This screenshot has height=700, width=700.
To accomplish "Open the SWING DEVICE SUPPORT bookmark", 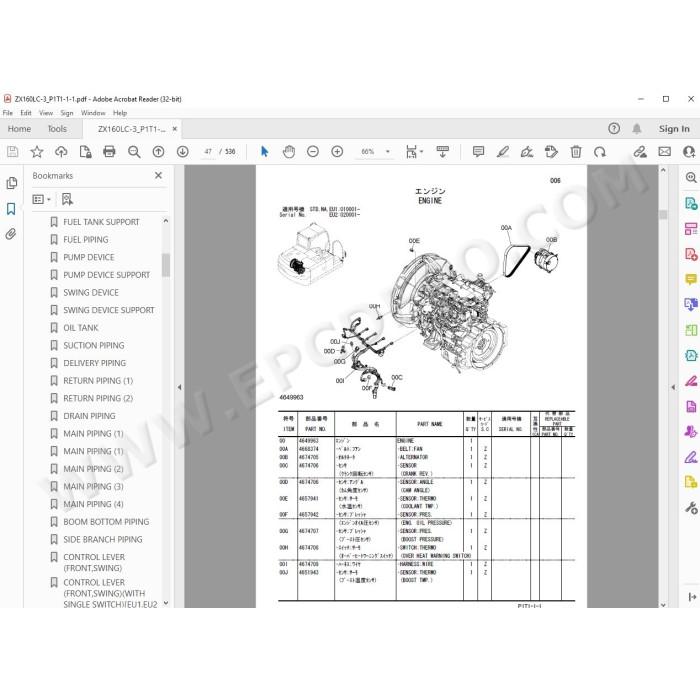I will tap(109, 310).
